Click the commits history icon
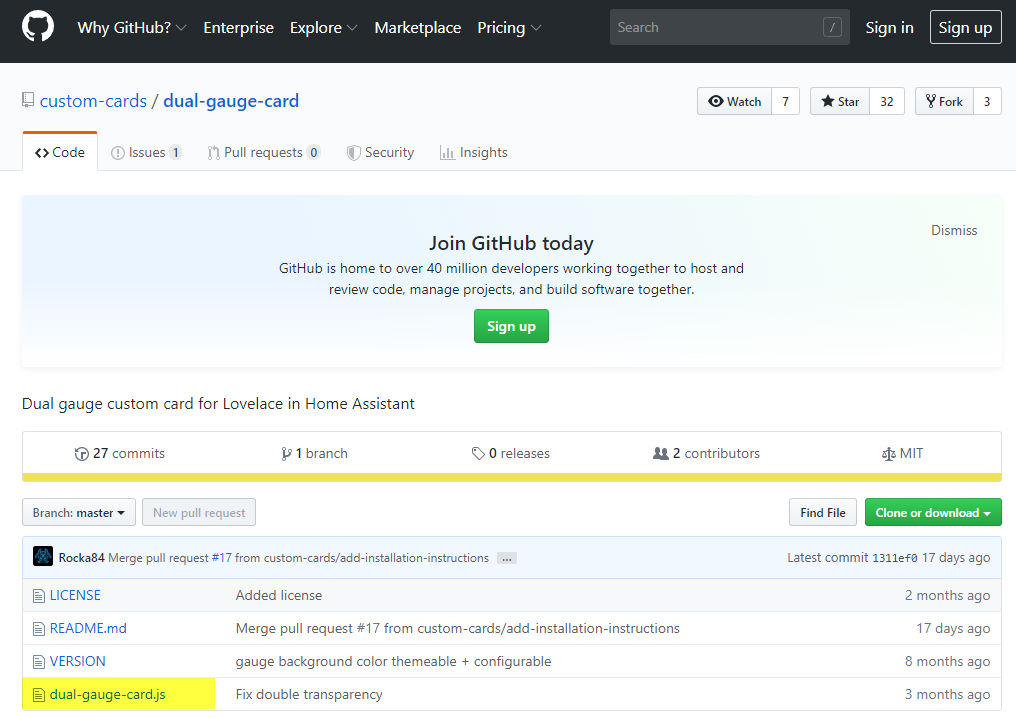This screenshot has height=718, width=1016. (82, 454)
